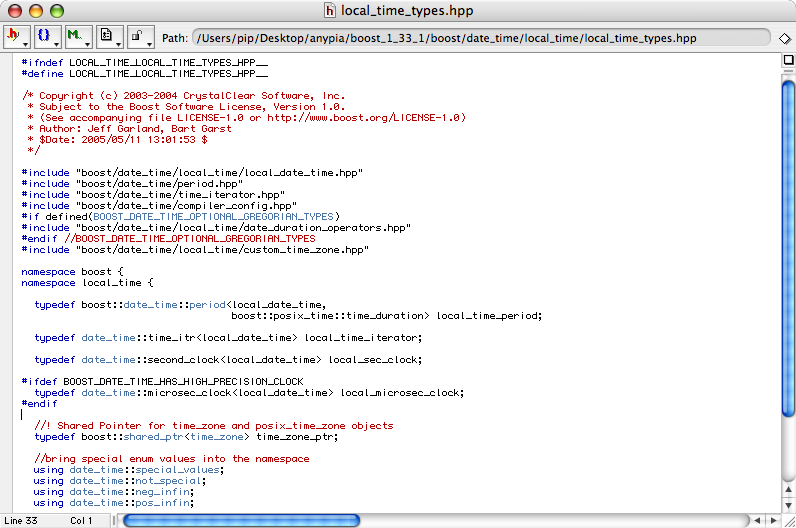Image resolution: width=796 pixels, height=528 pixels.
Task: Click the include time_iterator.hpp line
Action: 153,195
